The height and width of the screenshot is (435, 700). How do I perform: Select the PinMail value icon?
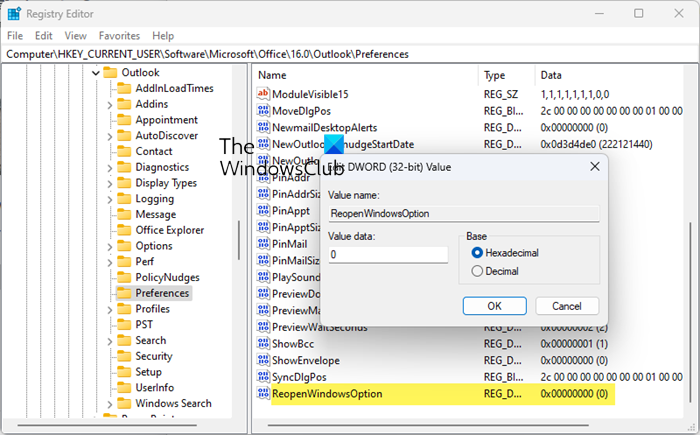click(x=263, y=243)
